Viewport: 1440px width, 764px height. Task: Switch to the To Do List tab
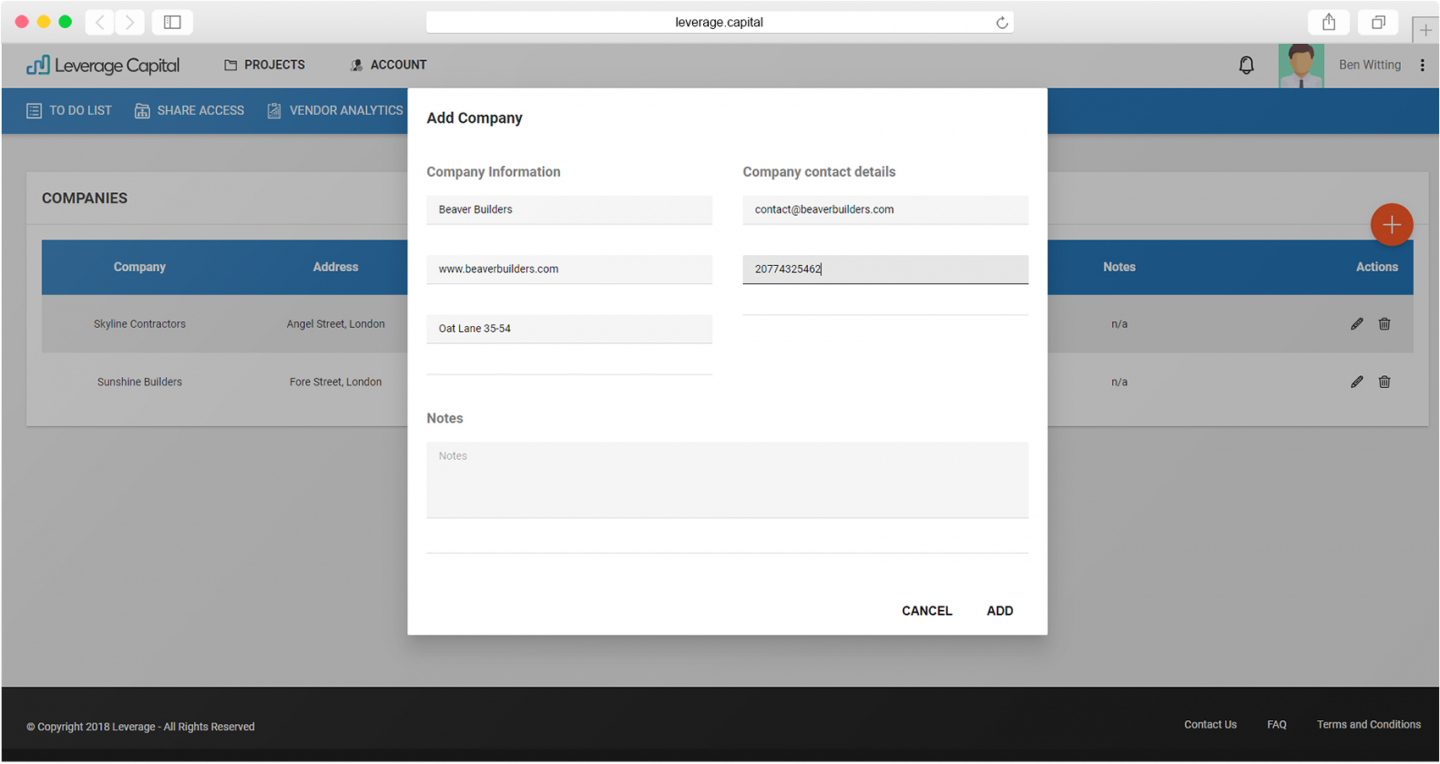pos(69,111)
